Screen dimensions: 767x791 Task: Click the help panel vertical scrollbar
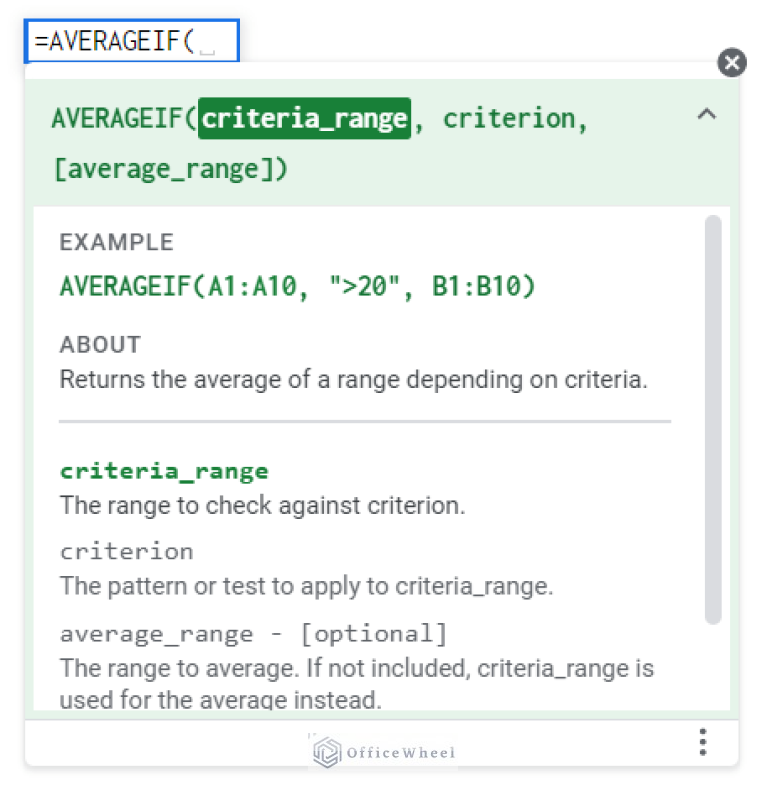click(x=712, y=420)
